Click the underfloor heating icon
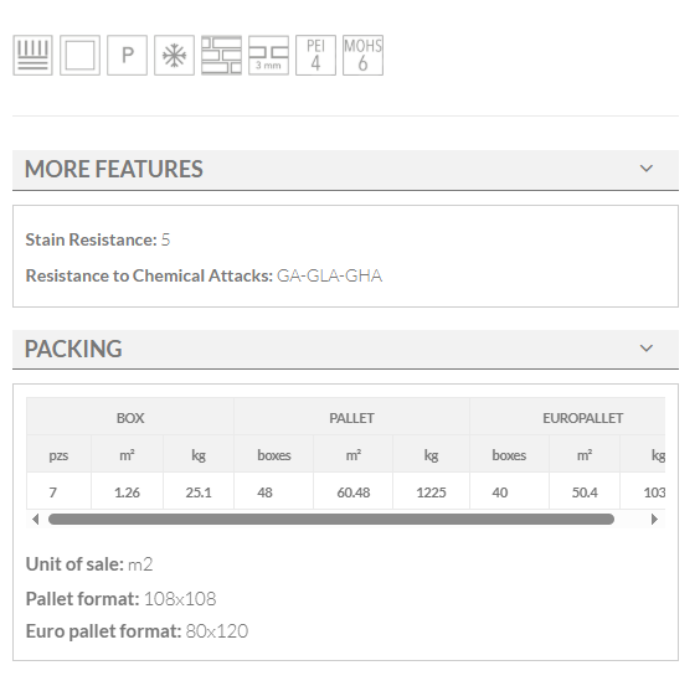 [32, 56]
